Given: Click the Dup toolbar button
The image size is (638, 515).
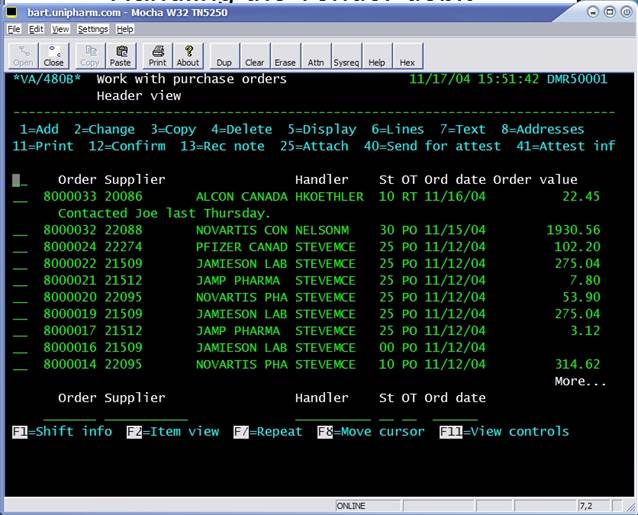Looking at the screenshot, I should (224, 56).
